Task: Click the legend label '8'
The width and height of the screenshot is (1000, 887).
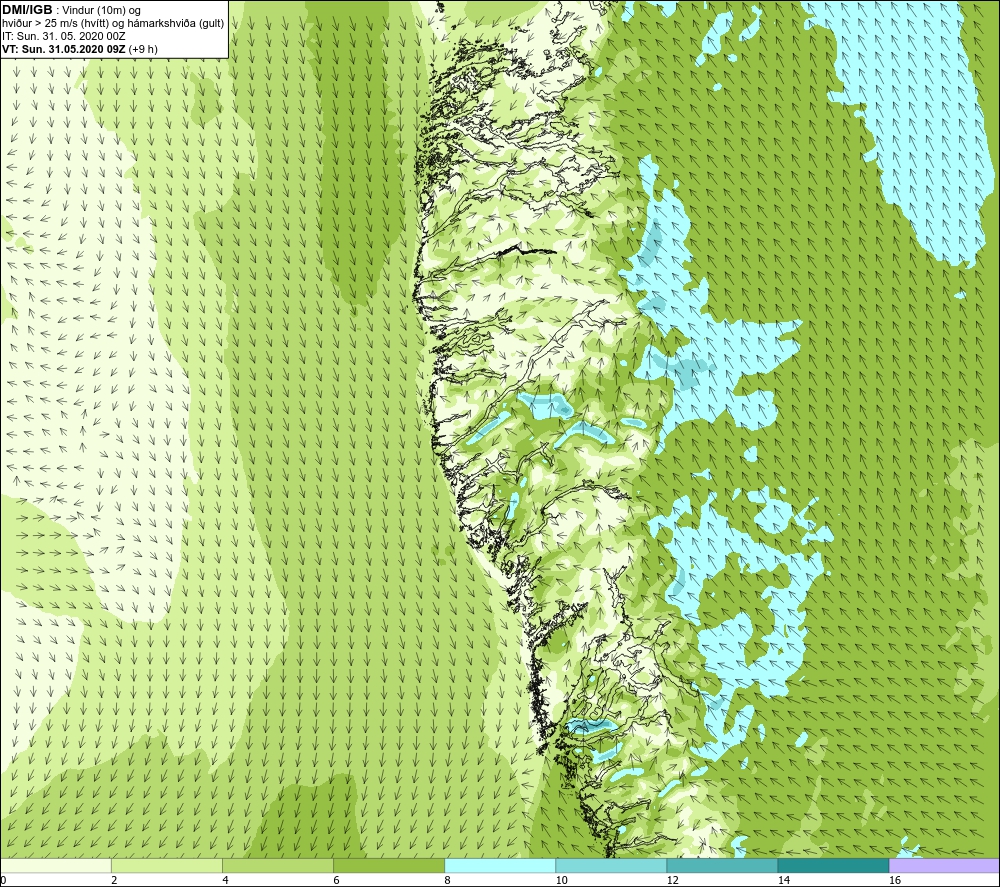Action: pyautogui.click(x=447, y=880)
